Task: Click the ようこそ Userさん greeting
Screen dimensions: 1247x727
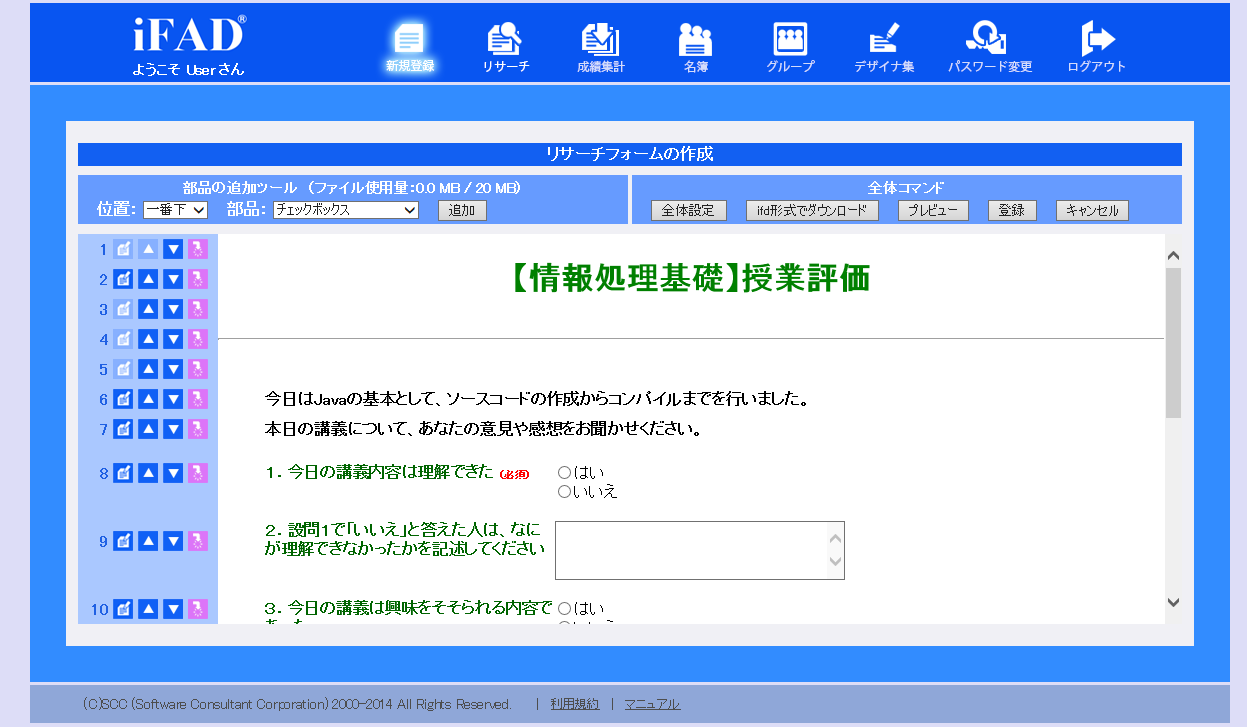Action: (188, 70)
